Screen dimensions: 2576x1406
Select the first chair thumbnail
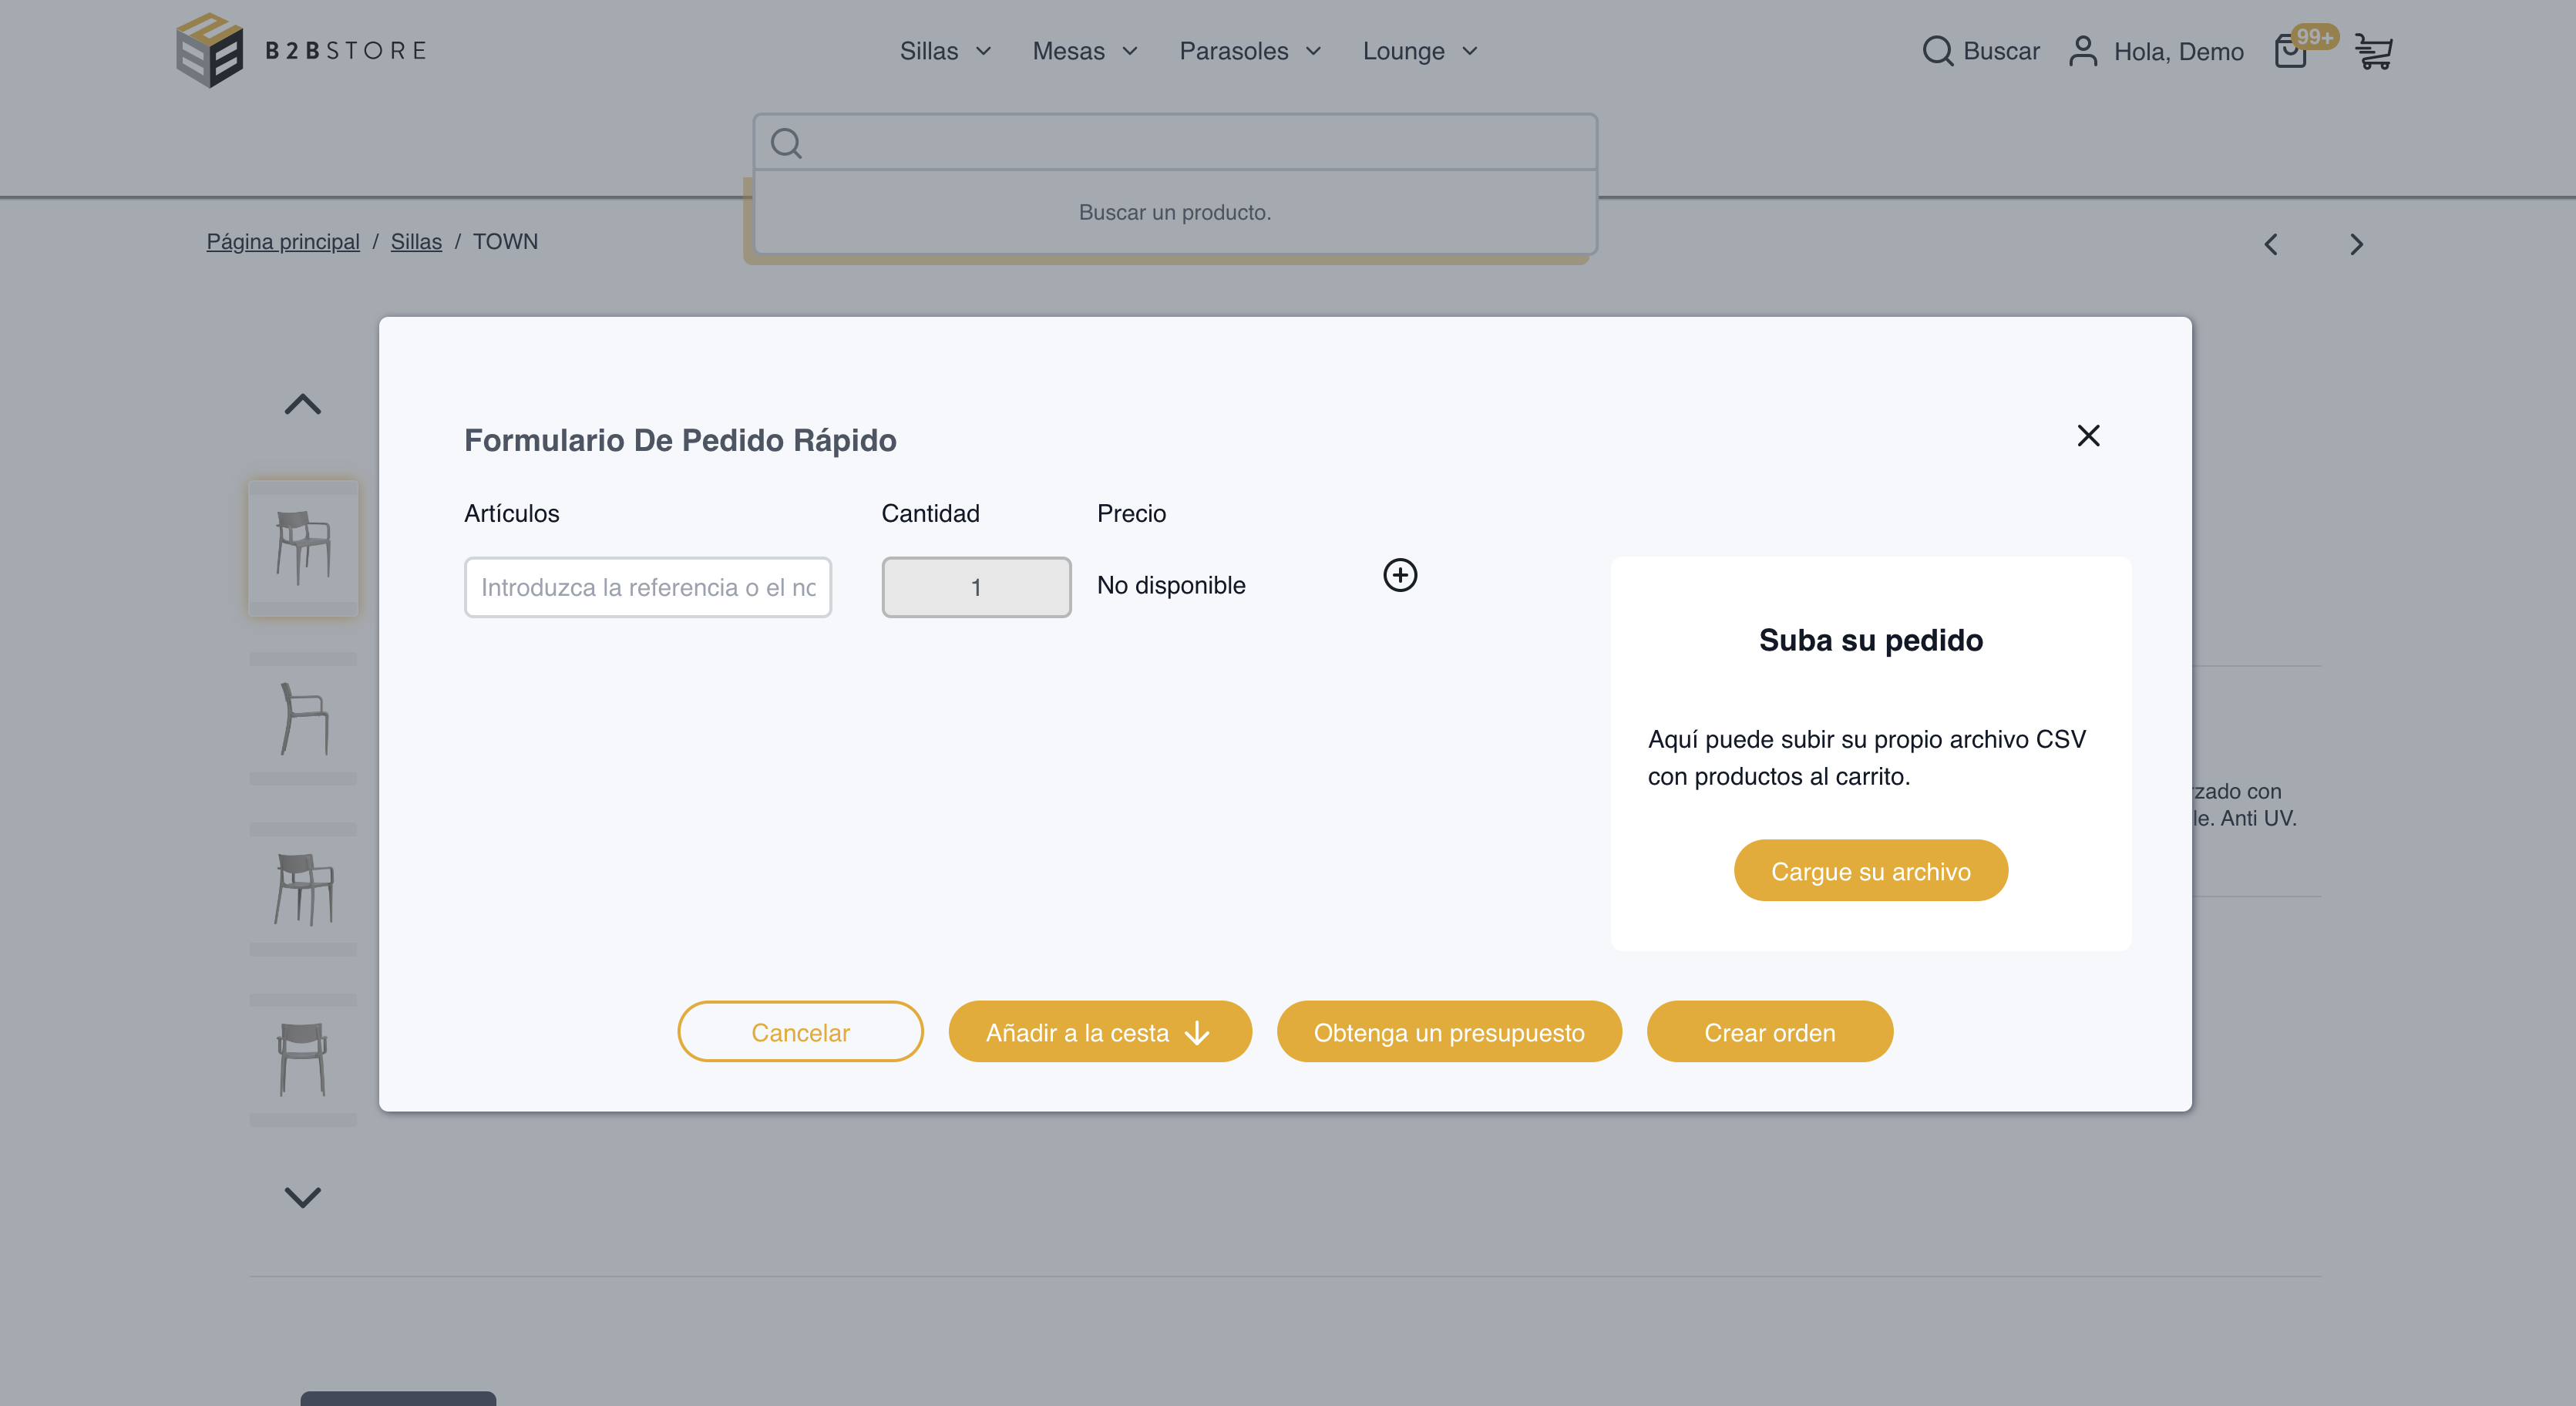302,547
